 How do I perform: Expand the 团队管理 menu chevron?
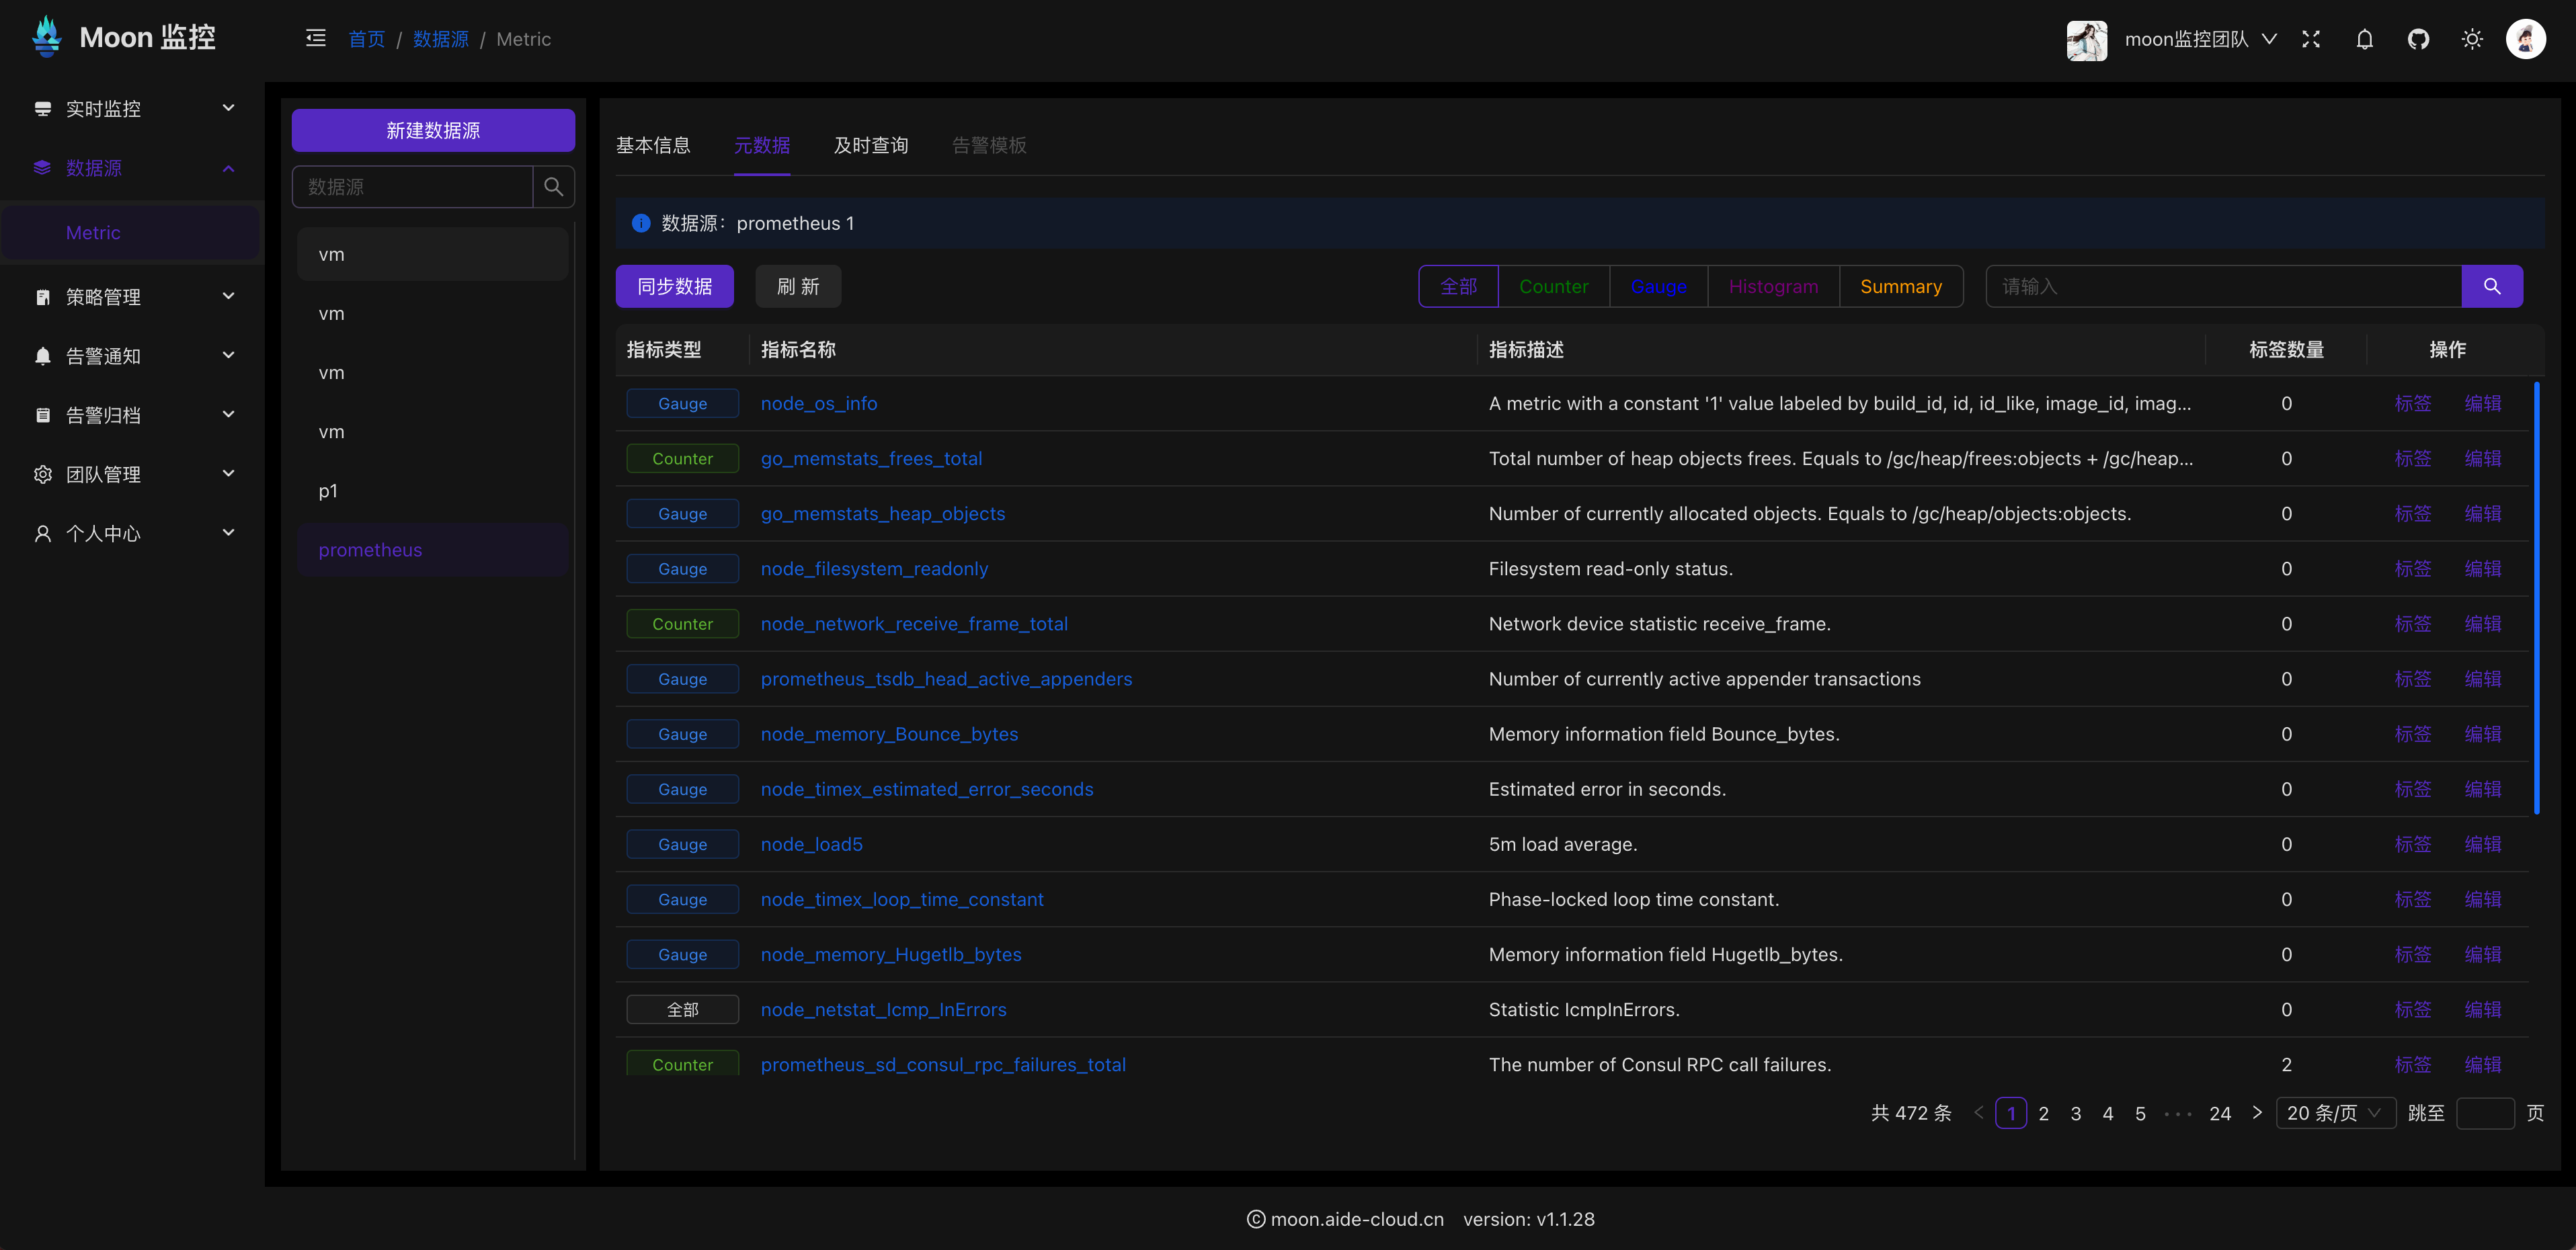tap(228, 473)
